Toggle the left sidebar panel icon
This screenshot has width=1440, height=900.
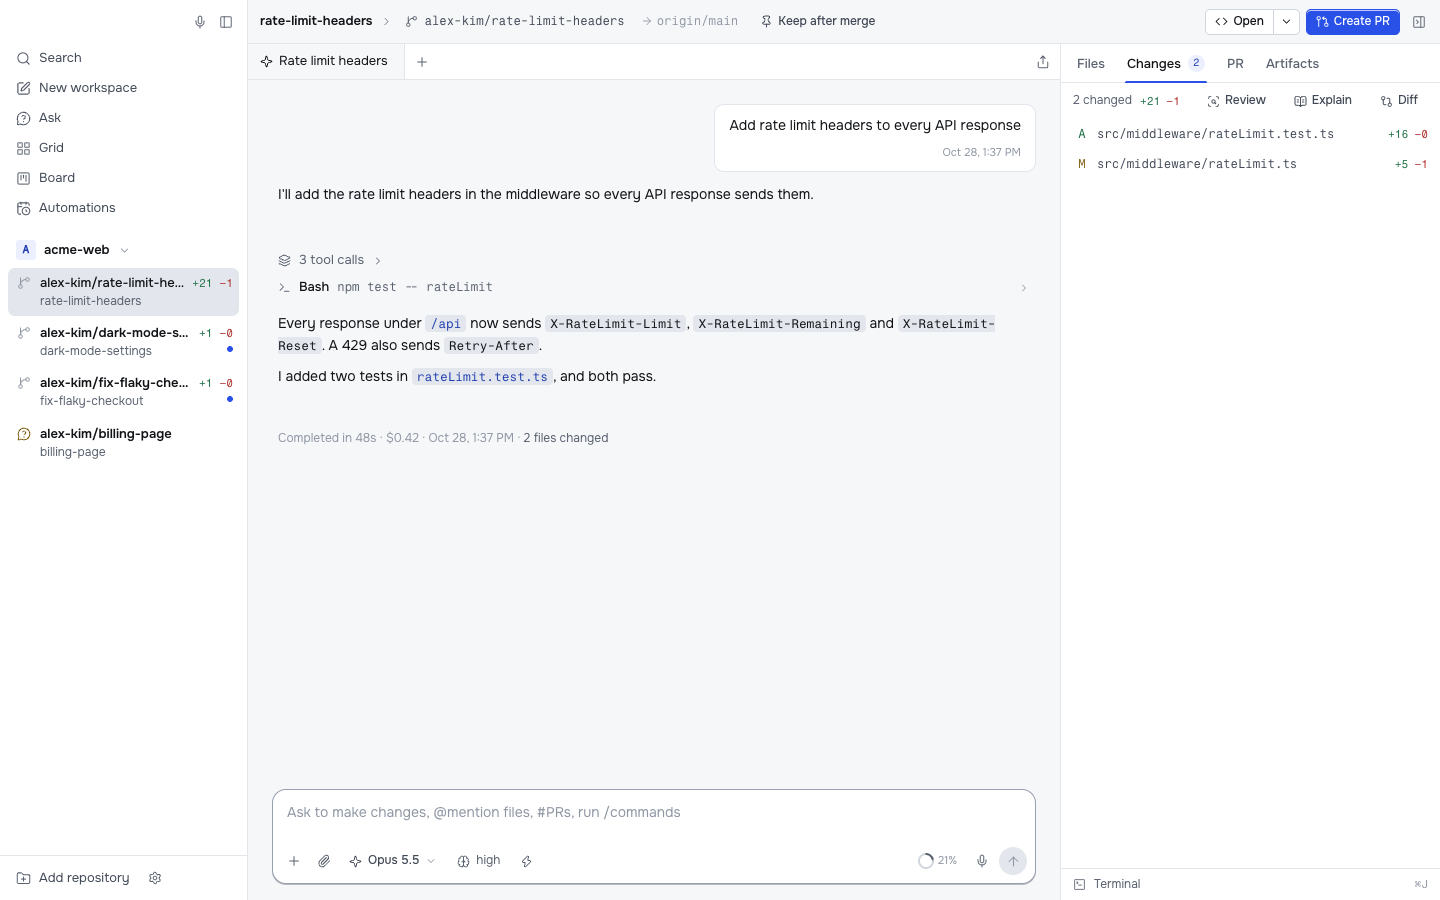click(x=226, y=22)
